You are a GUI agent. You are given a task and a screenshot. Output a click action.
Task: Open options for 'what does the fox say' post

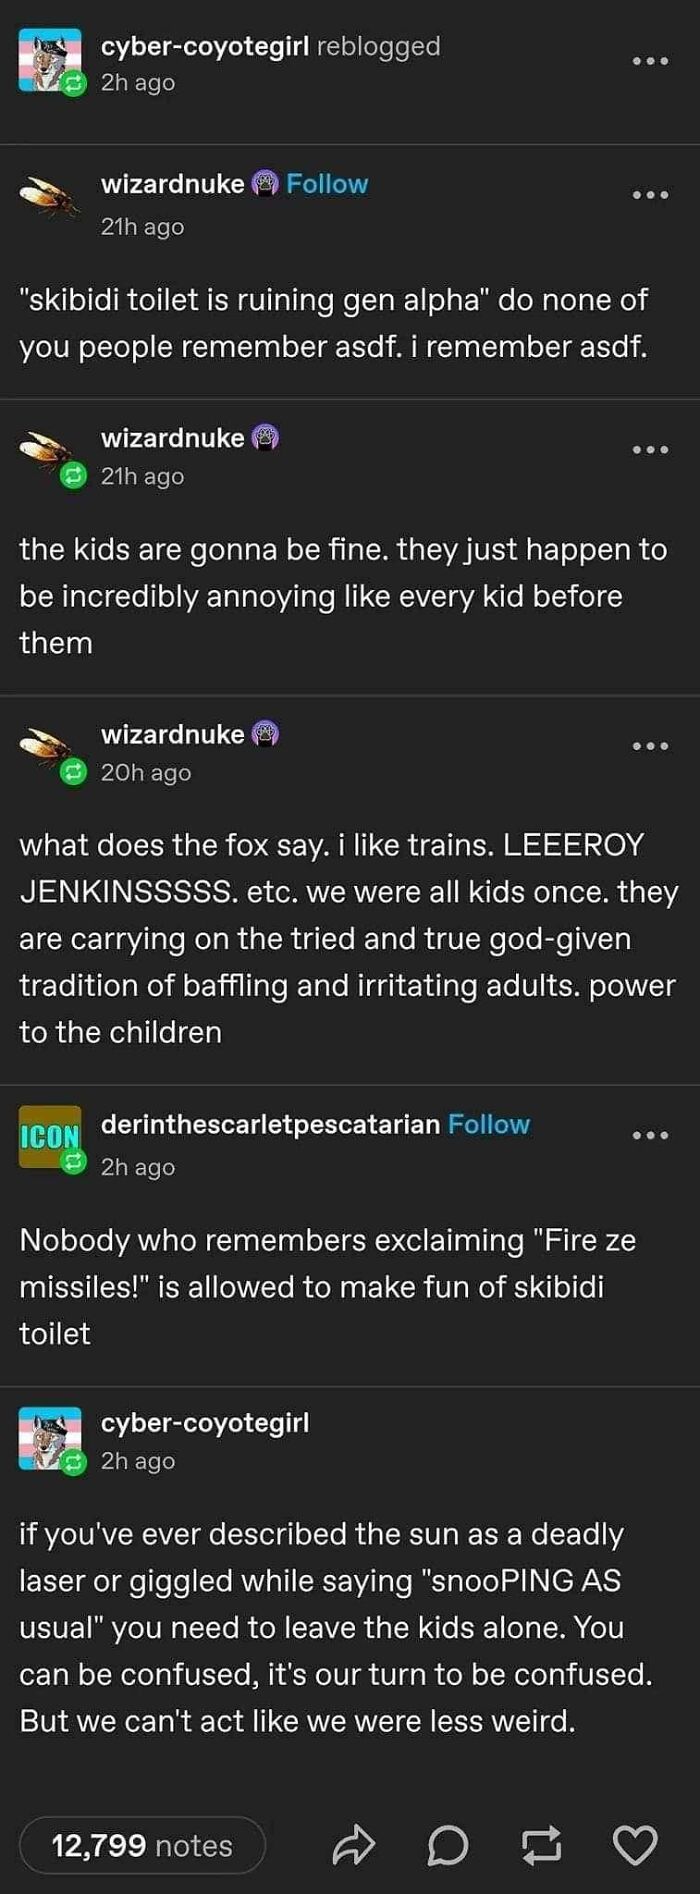click(x=650, y=746)
